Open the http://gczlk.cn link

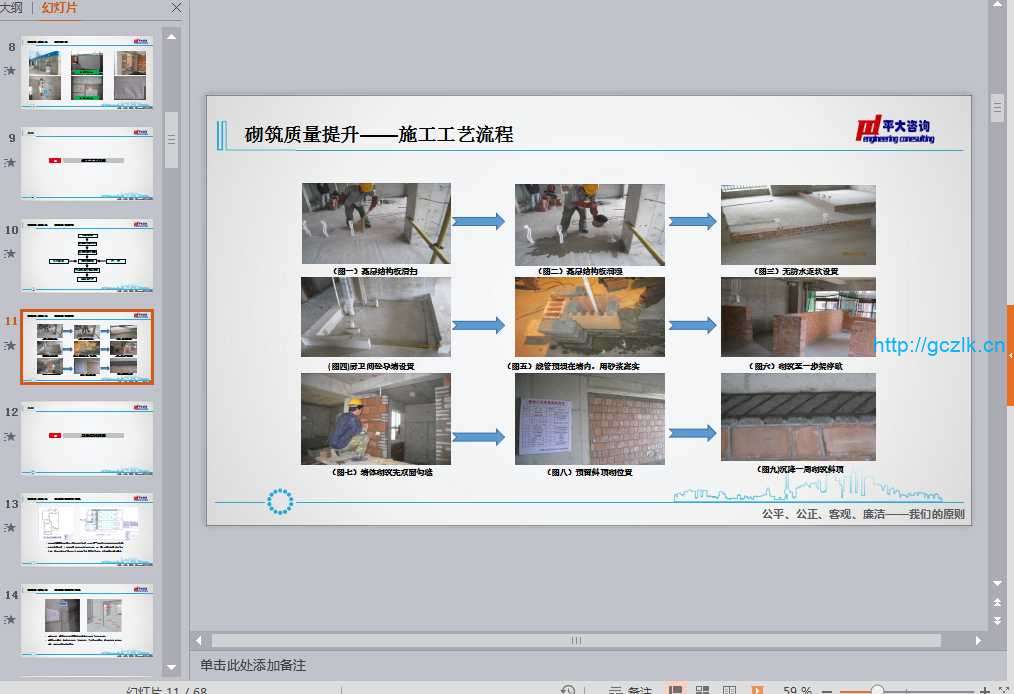(x=939, y=346)
